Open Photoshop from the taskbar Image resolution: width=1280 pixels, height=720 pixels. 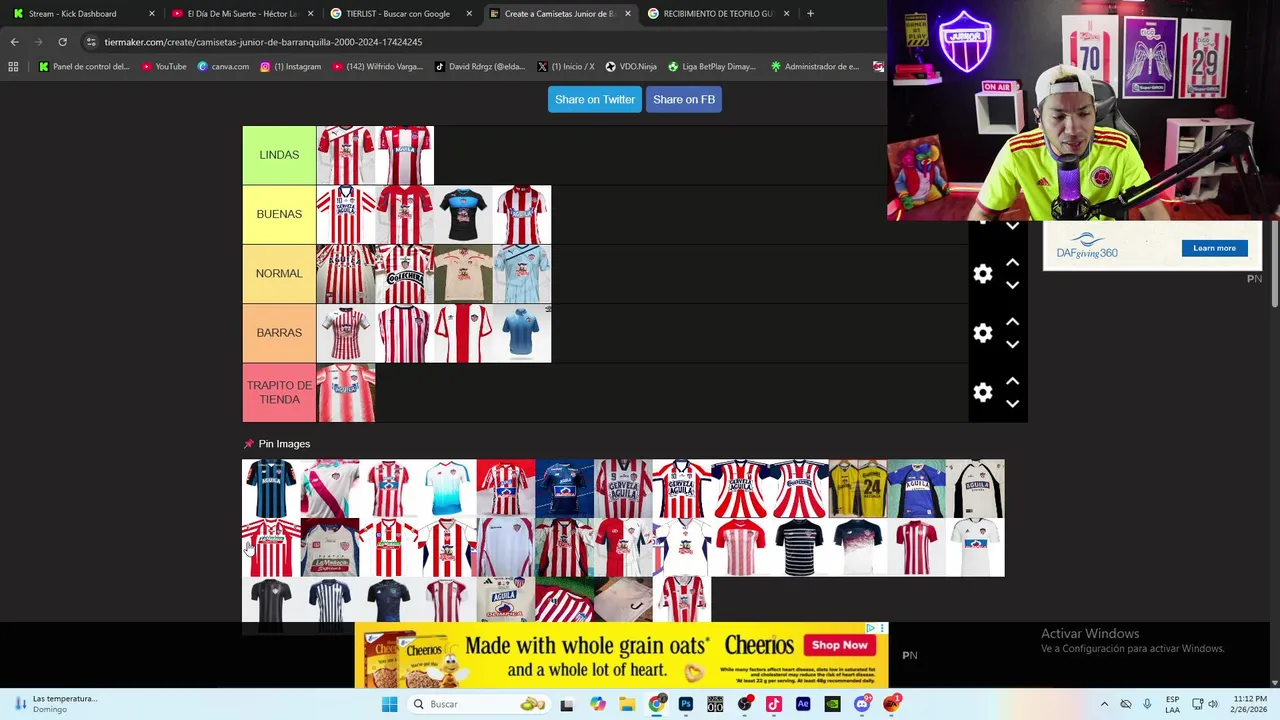tap(686, 704)
